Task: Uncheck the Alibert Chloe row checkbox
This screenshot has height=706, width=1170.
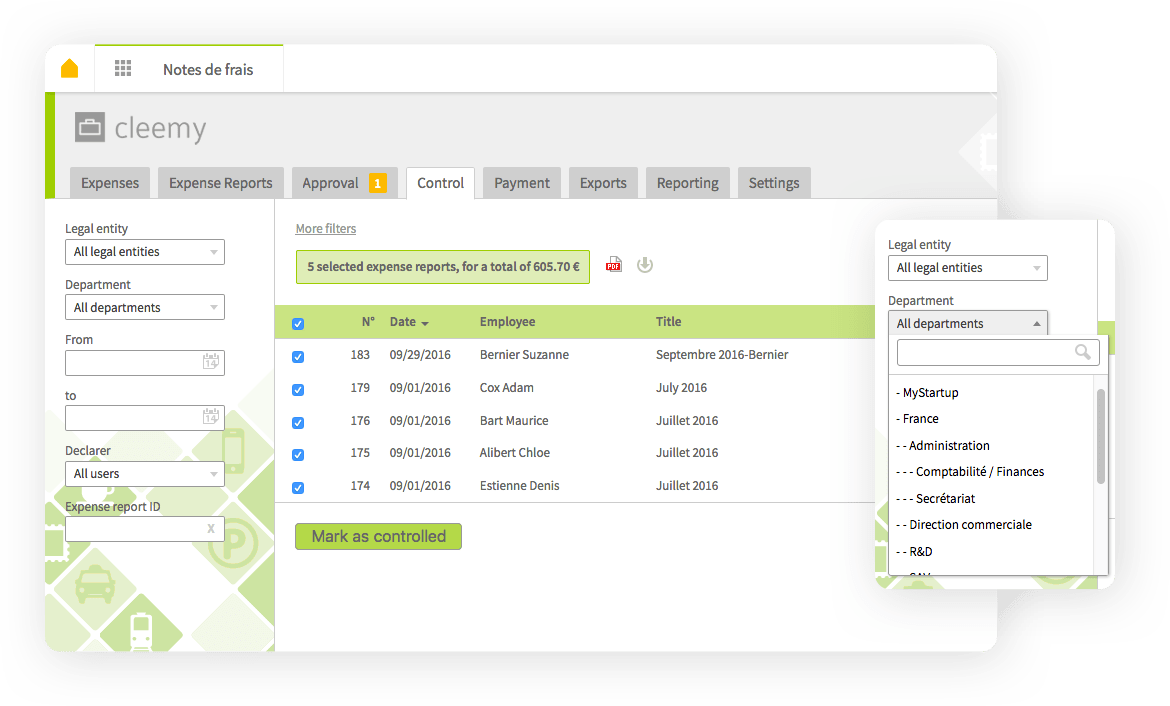Action: point(298,454)
